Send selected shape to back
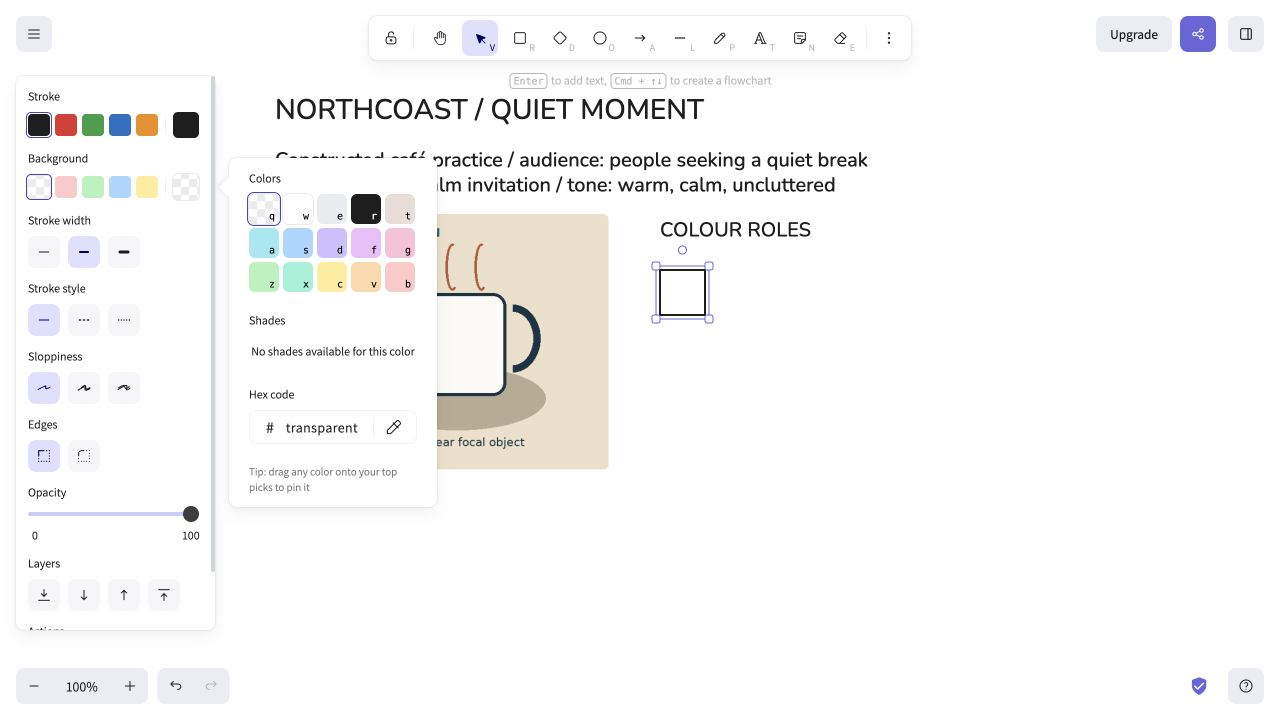 coord(44,595)
